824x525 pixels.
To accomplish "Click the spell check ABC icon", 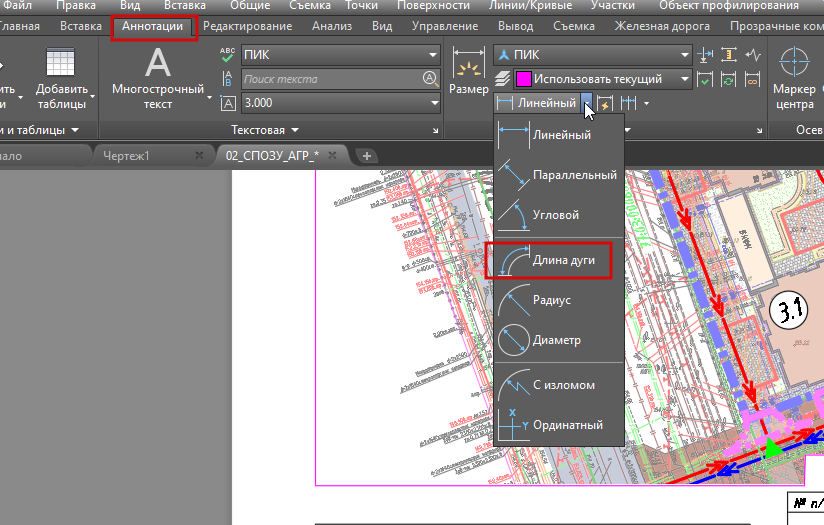I will click(x=228, y=55).
